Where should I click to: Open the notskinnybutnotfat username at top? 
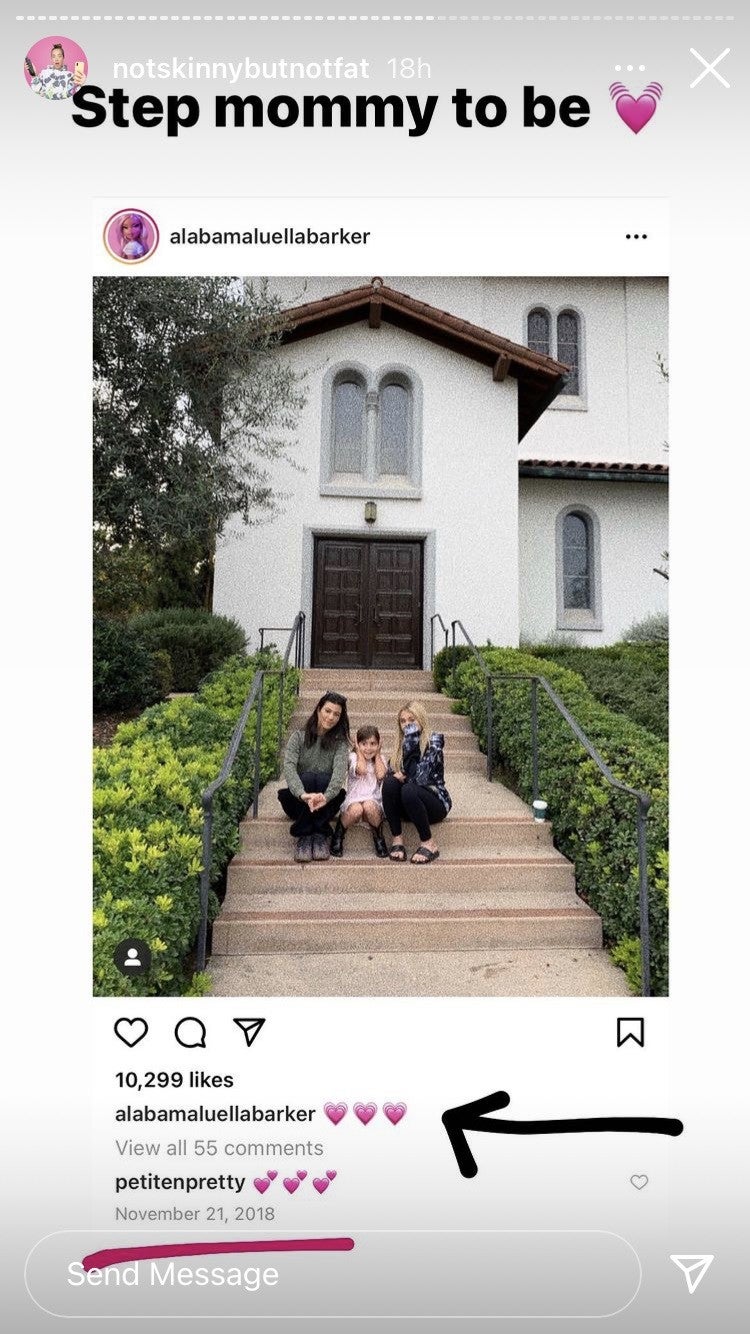coord(241,69)
